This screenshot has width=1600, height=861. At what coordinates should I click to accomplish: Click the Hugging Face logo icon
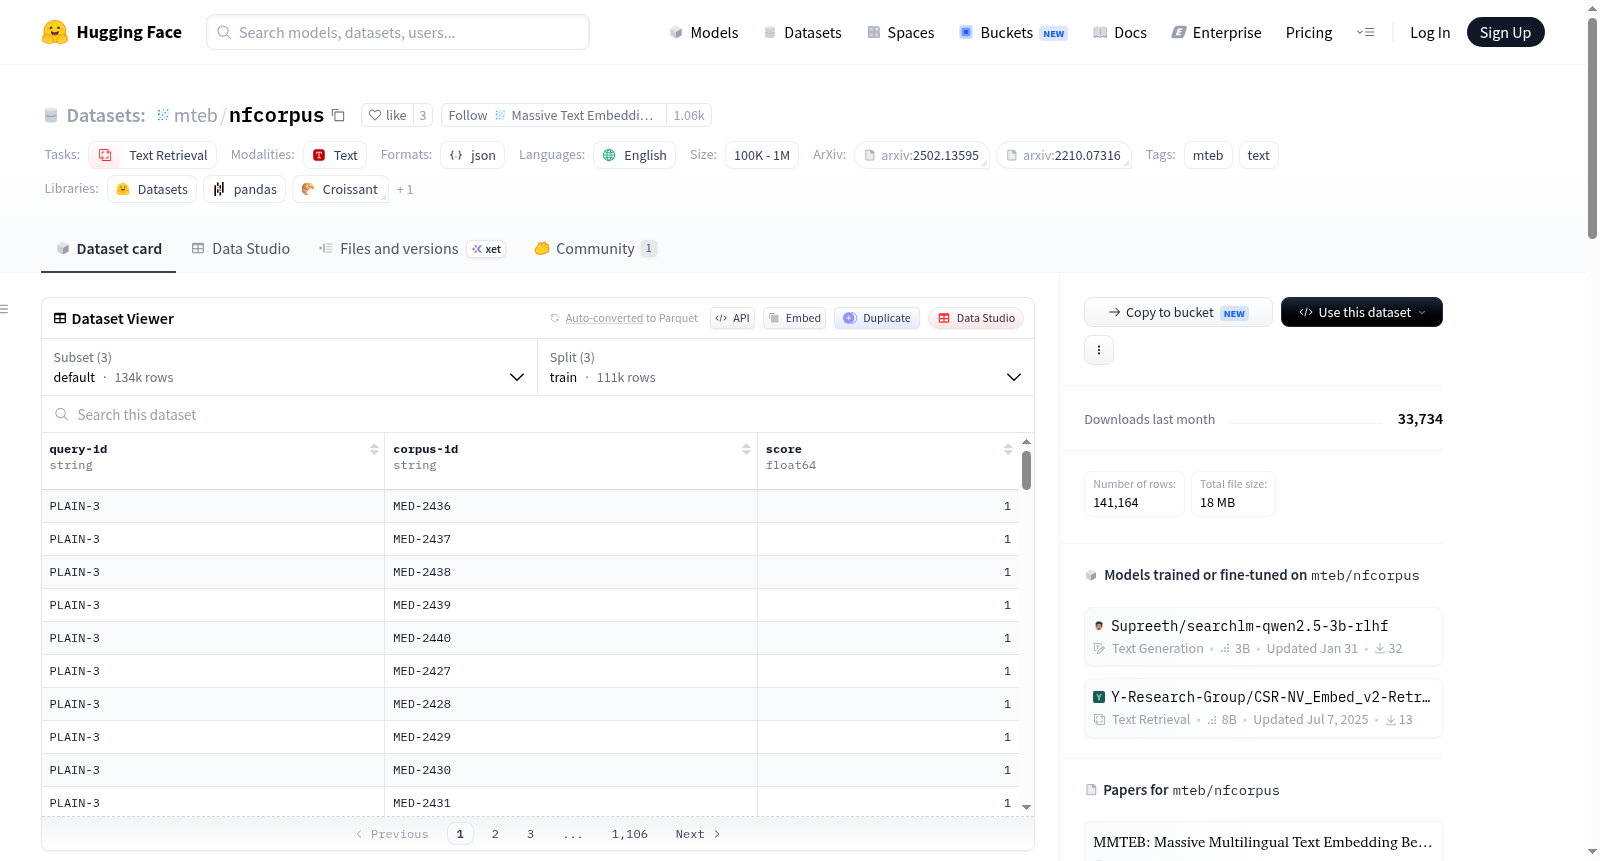(x=55, y=32)
